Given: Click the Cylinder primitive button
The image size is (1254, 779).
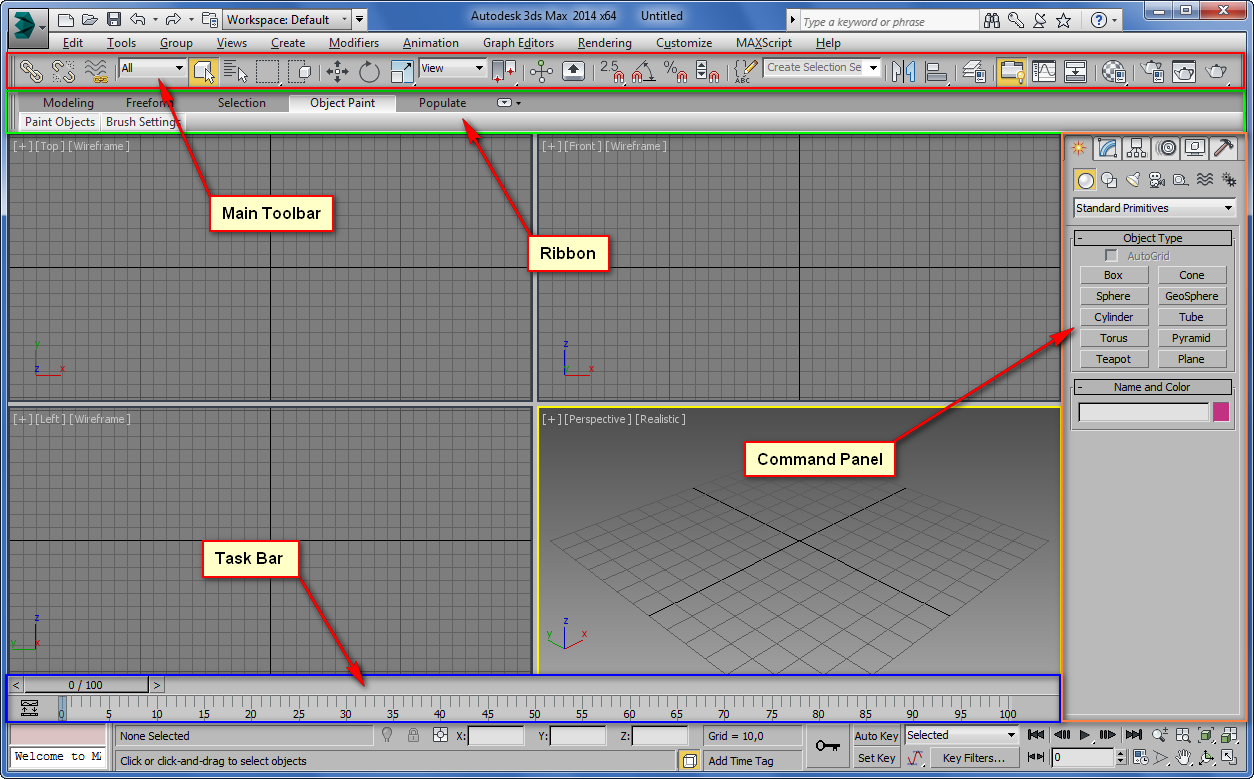Looking at the screenshot, I should coord(1113,317).
